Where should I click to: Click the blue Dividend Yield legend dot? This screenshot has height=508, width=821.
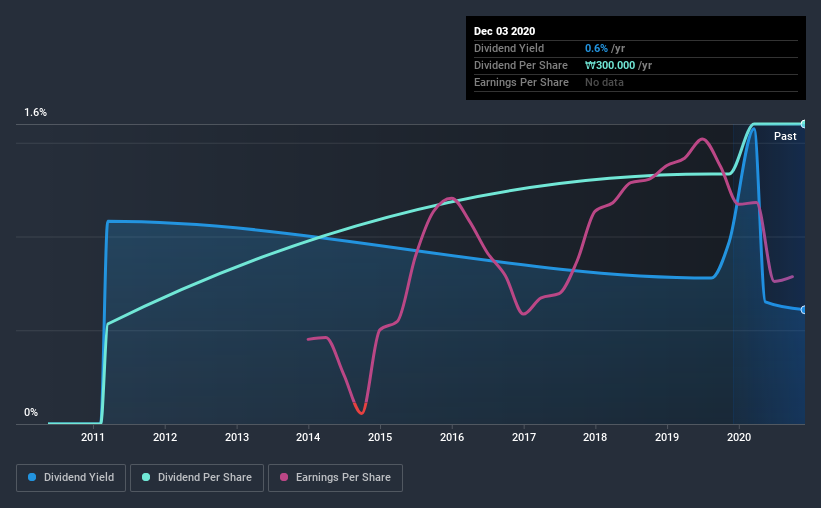pyautogui.click(x=32, y=477)
